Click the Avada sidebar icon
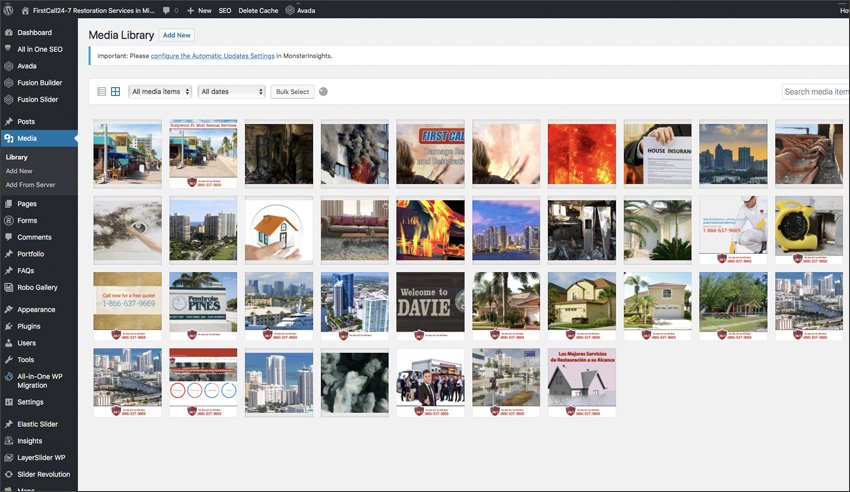This screenshot has width=850, height=492. coord(9,66)
